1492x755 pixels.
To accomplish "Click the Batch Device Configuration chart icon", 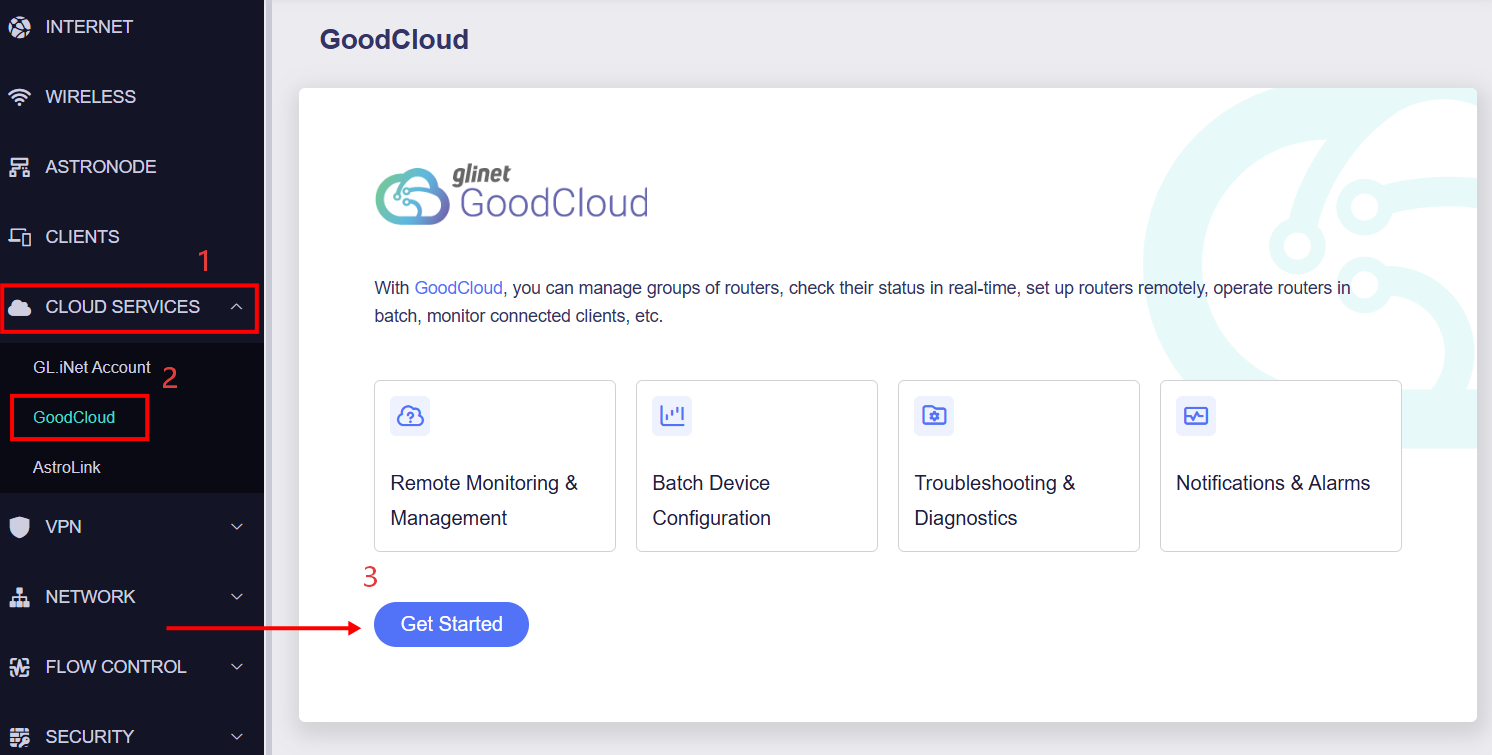I will coord(672,416).
